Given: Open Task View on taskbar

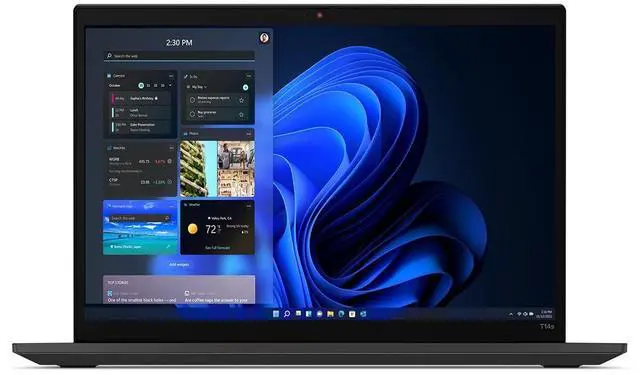Looking at the screenshot, I should [x=298, y=313].
